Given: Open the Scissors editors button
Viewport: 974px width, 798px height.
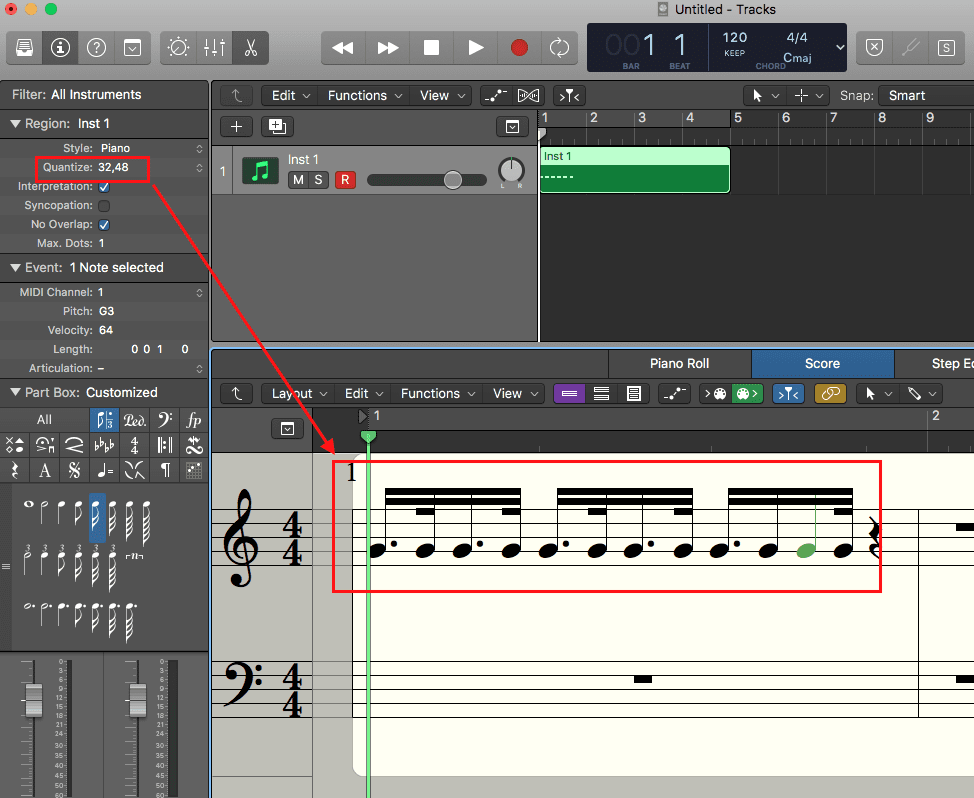Looking at the screenshot, I should tap(250, 47).
